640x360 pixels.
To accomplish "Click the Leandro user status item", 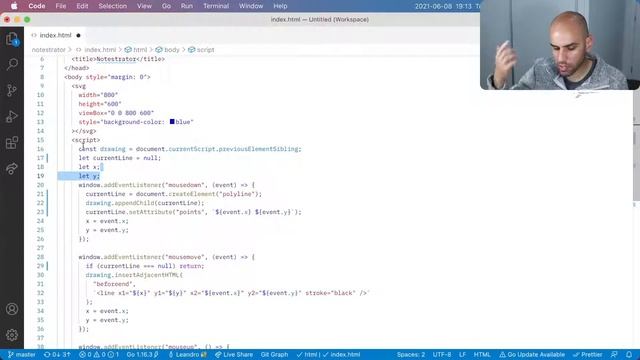I will click(188, 355).
